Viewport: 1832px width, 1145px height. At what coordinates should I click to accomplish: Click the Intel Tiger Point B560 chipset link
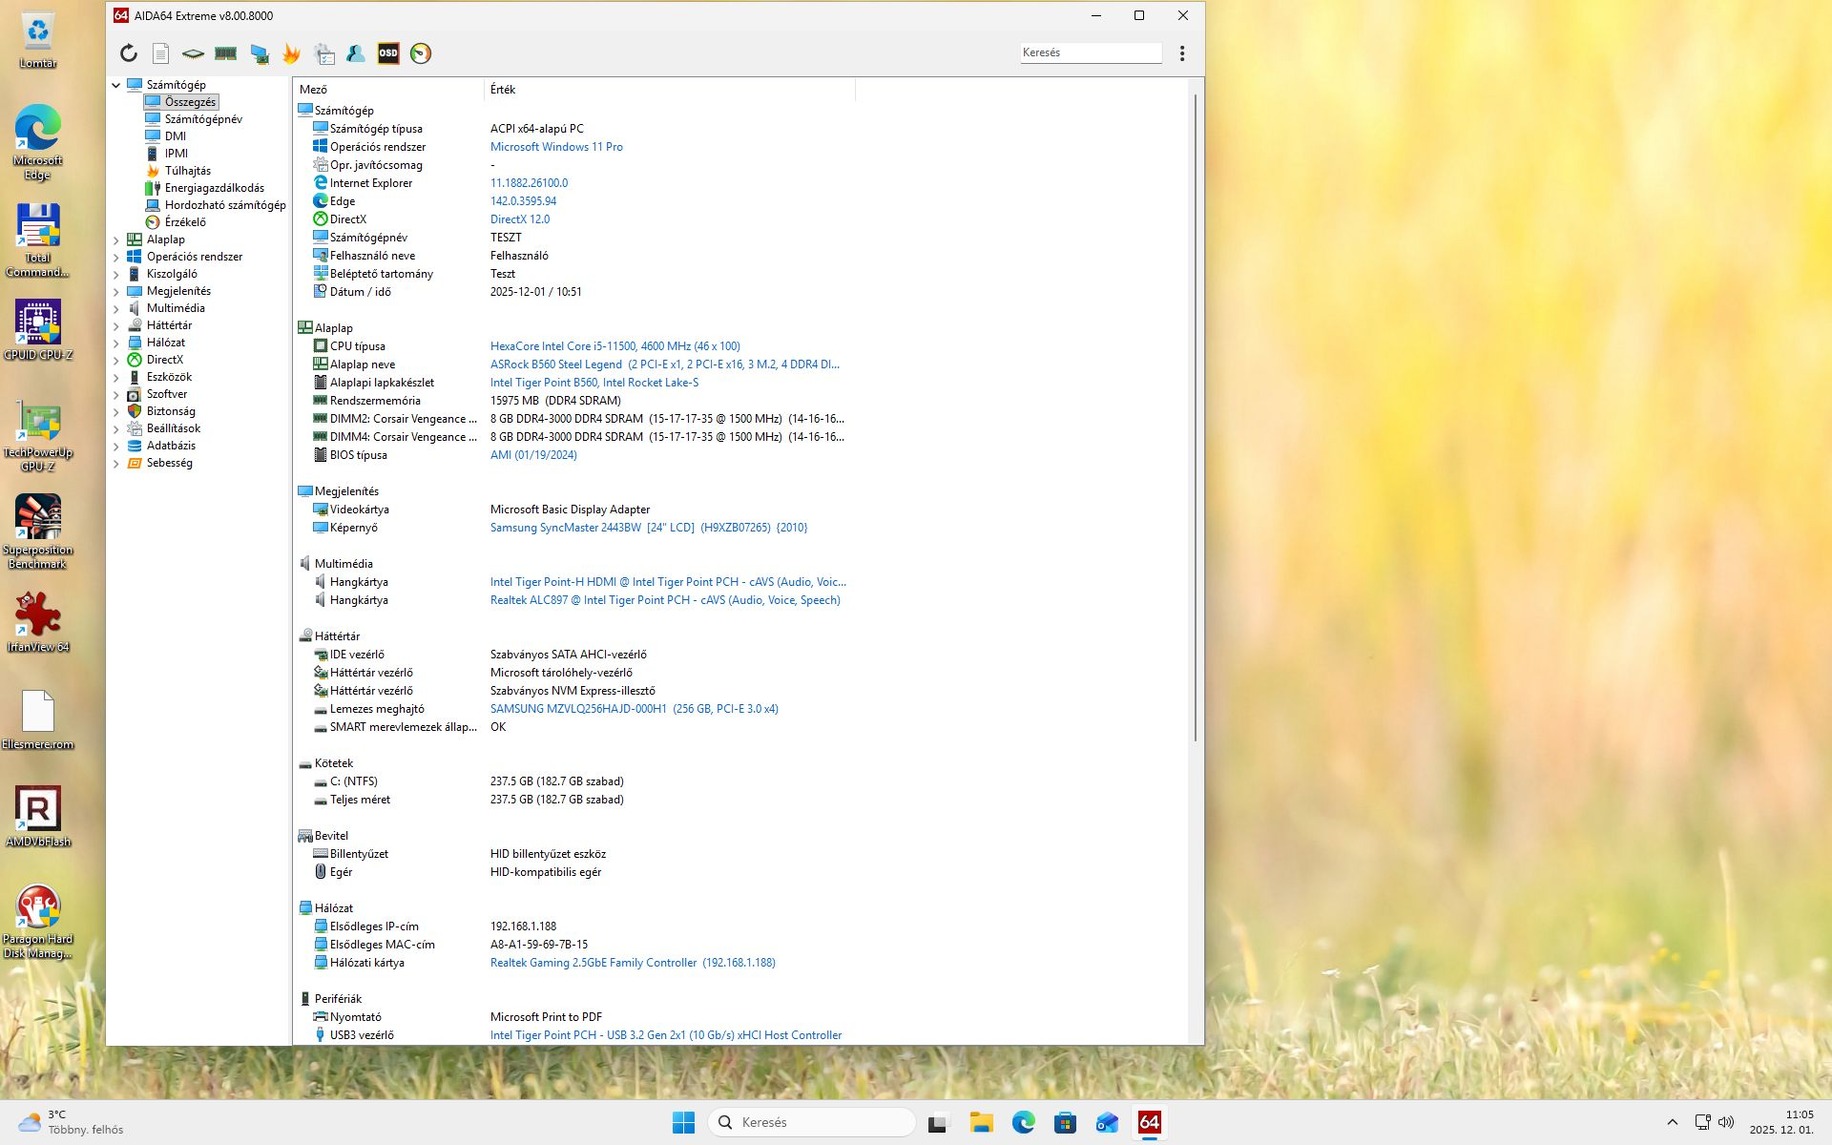[x=594, y=382]
